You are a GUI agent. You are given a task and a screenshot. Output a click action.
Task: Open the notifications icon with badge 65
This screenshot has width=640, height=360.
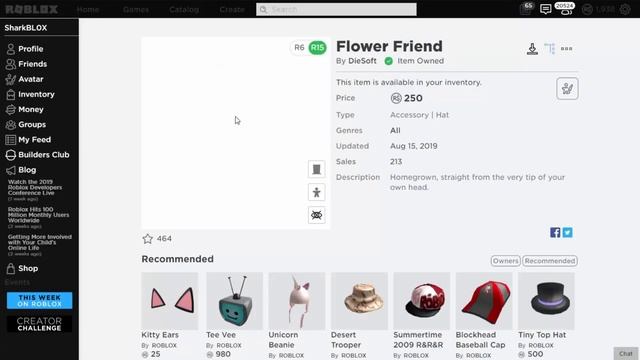527,8
